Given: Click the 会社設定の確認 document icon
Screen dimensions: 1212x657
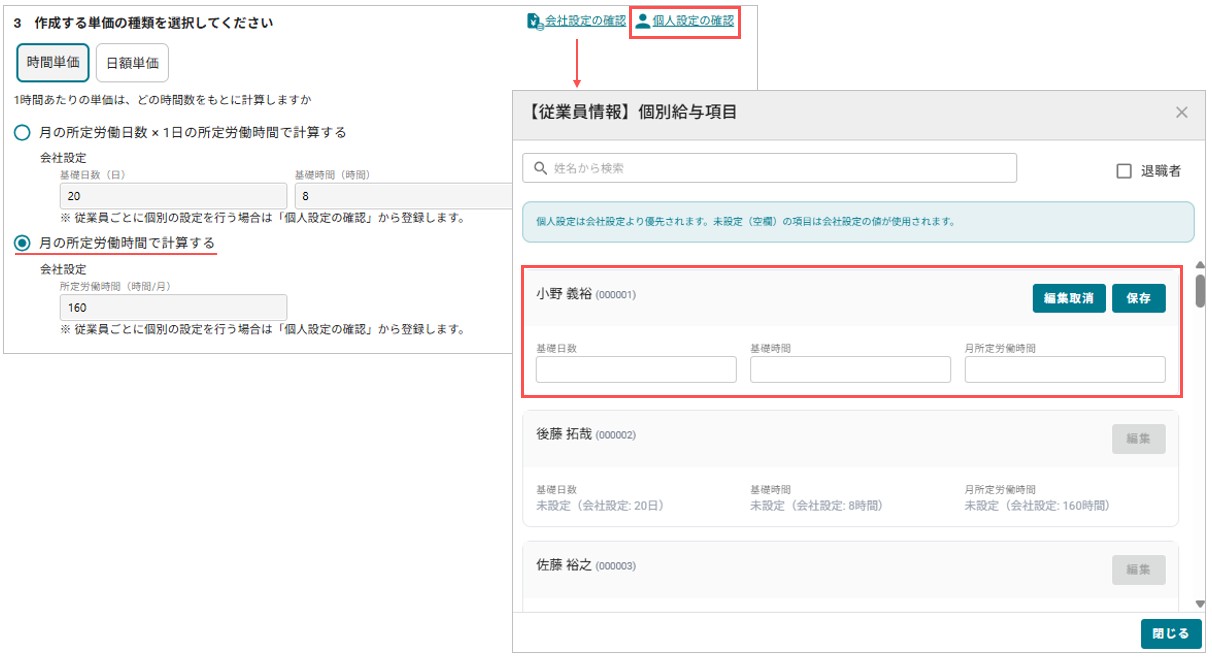Looking at the screenshot, I should [535, 21].
